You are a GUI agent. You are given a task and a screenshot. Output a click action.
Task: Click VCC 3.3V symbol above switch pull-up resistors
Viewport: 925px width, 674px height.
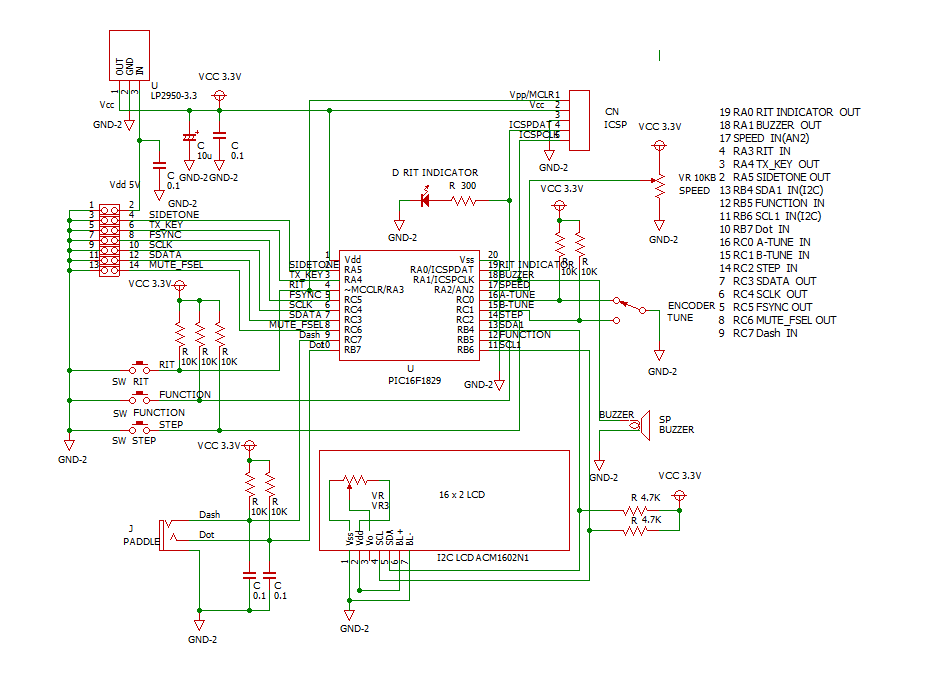[x=180, y=286]
